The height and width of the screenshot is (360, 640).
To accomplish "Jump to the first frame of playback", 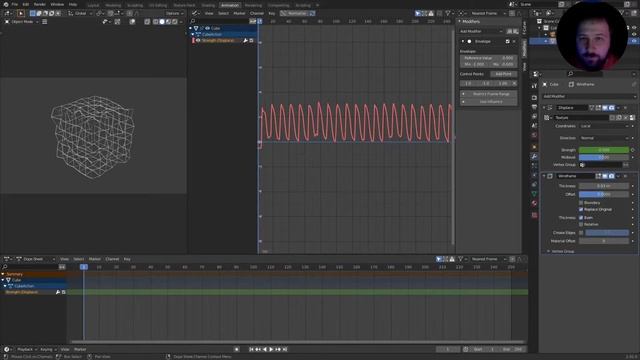I will [251, 349].
